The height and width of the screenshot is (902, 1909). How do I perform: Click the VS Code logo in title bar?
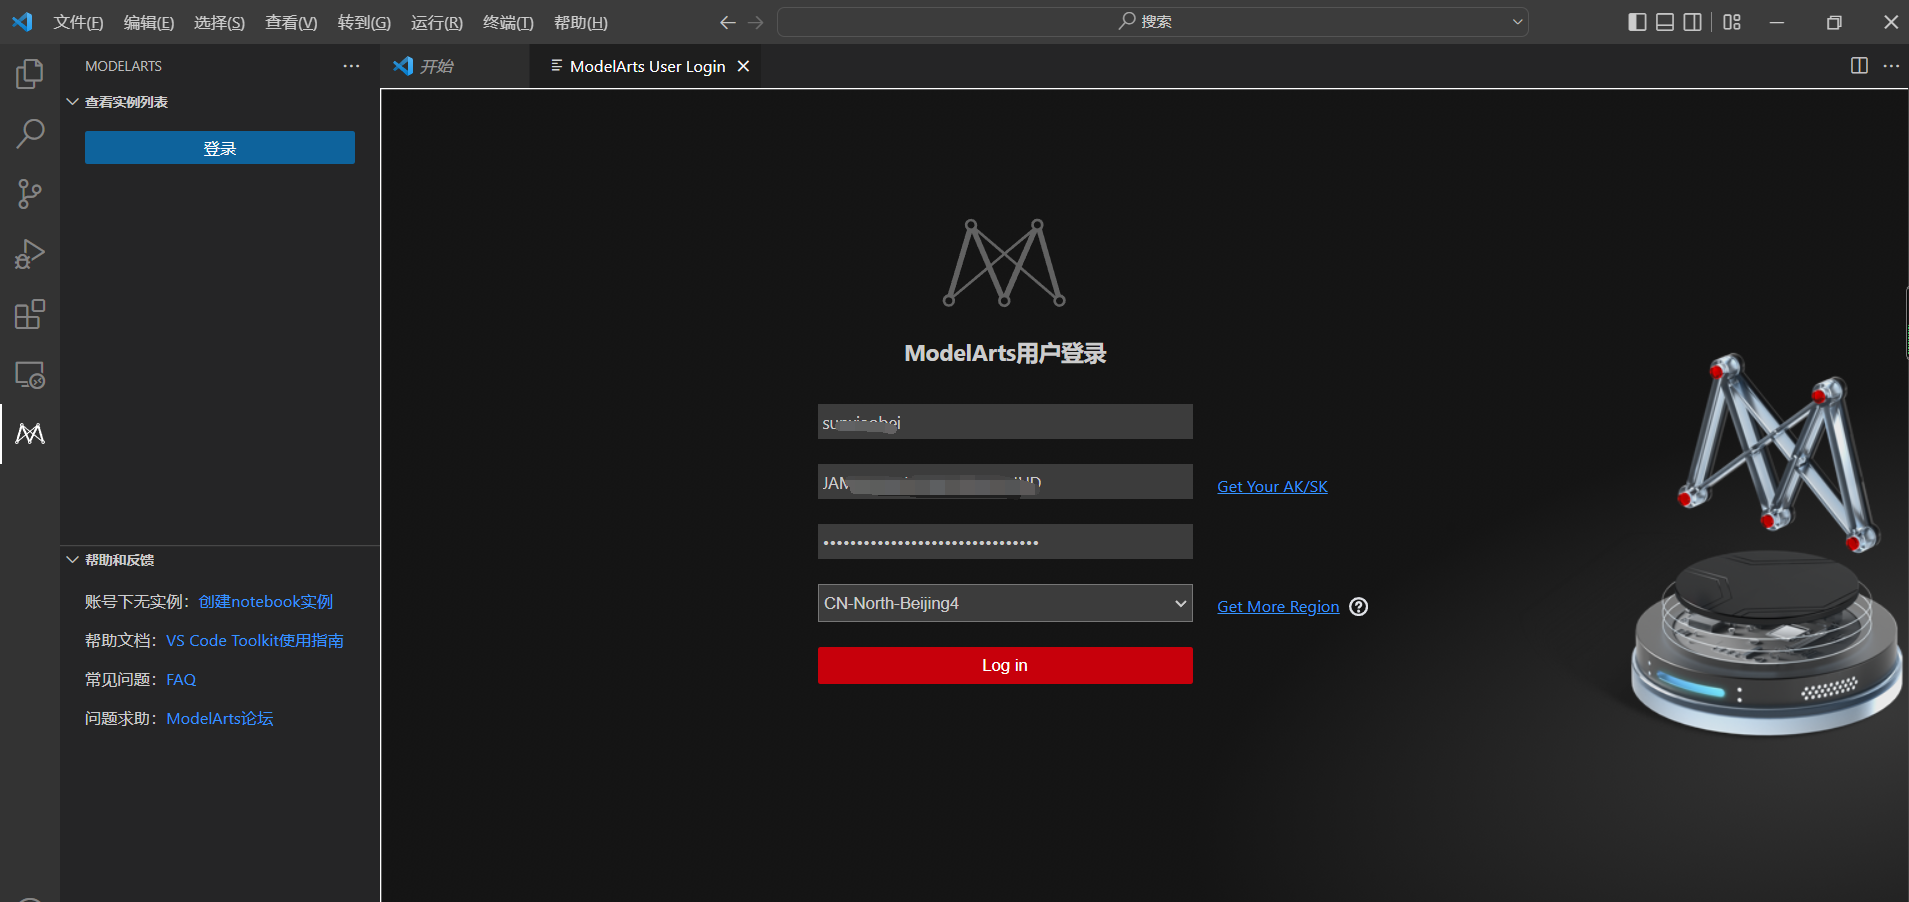[22, 22]
